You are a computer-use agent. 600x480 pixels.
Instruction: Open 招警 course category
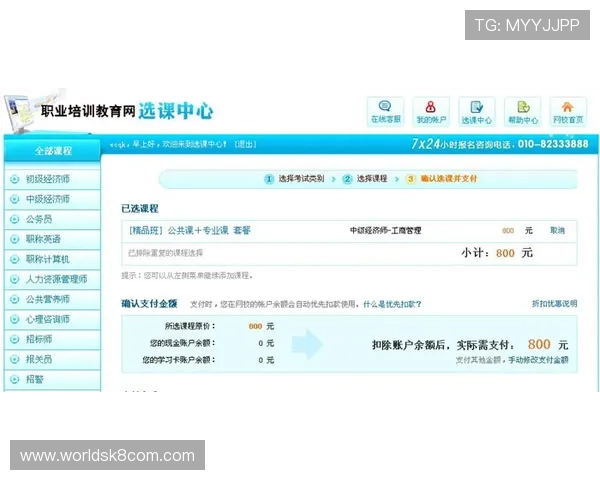[x=34, y=379]
